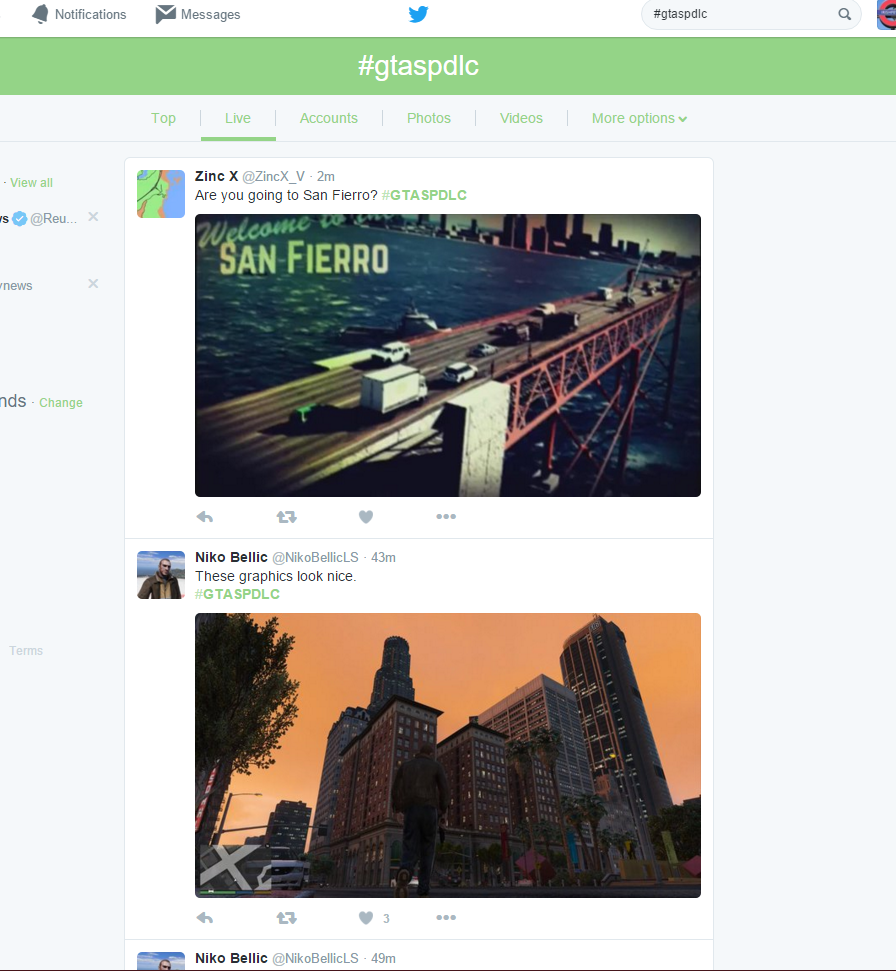Click the @Reu... account handle
This screenshot has width=896, height=971.
tap(54, 219)
